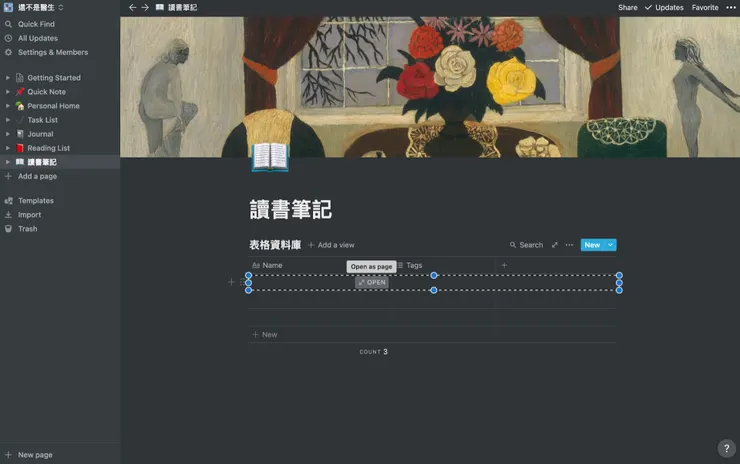740x464 pixels.
Task: Click the open book page emoji icon
Action: coord(270,157)
